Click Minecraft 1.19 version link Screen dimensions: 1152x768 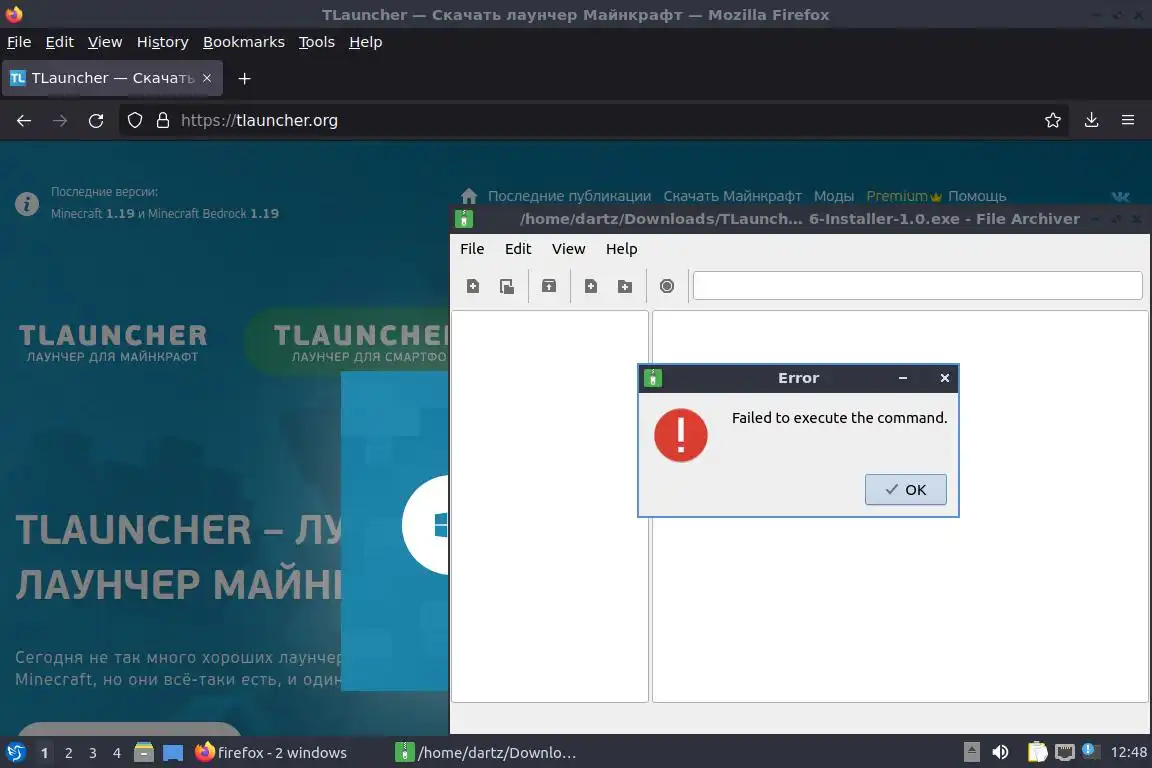click(x=93, y=214)
